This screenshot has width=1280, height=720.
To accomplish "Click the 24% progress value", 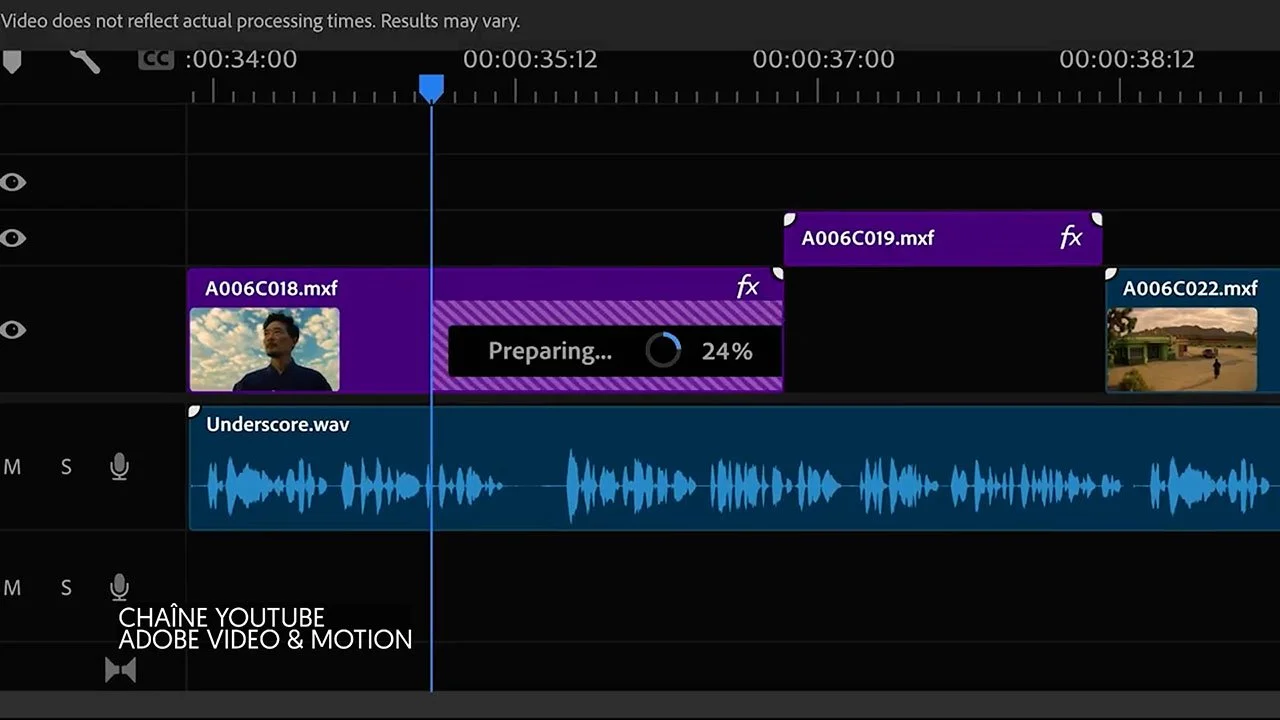I will [727, 351].
